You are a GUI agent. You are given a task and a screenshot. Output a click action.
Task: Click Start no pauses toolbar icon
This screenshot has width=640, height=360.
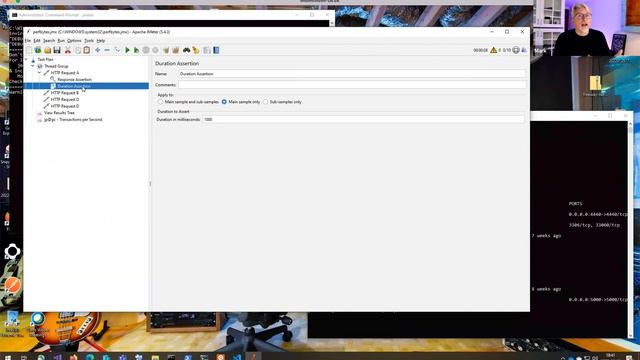tap(137, 50)
